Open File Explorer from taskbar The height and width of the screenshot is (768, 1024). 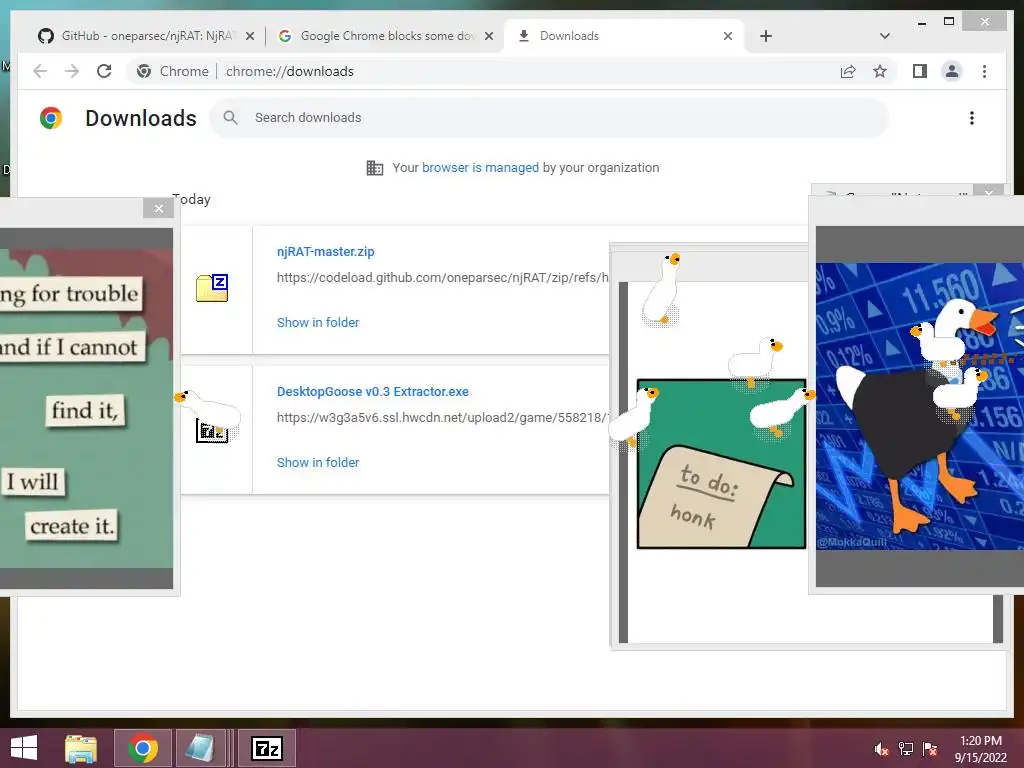click(x=81, y=748)
